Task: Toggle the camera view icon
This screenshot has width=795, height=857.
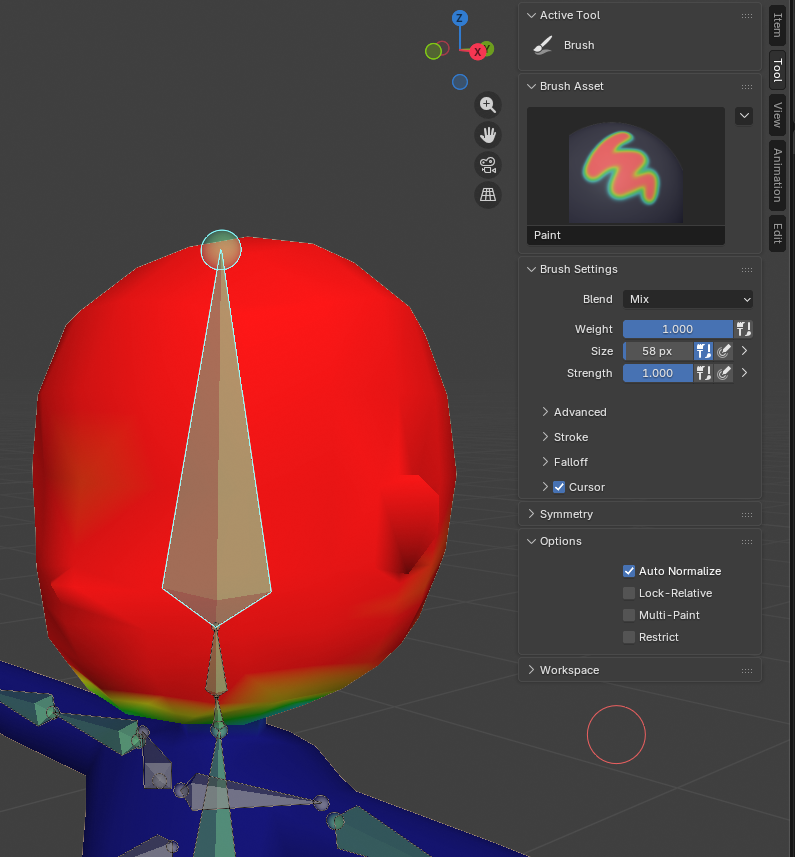Action: pos(488,165)
